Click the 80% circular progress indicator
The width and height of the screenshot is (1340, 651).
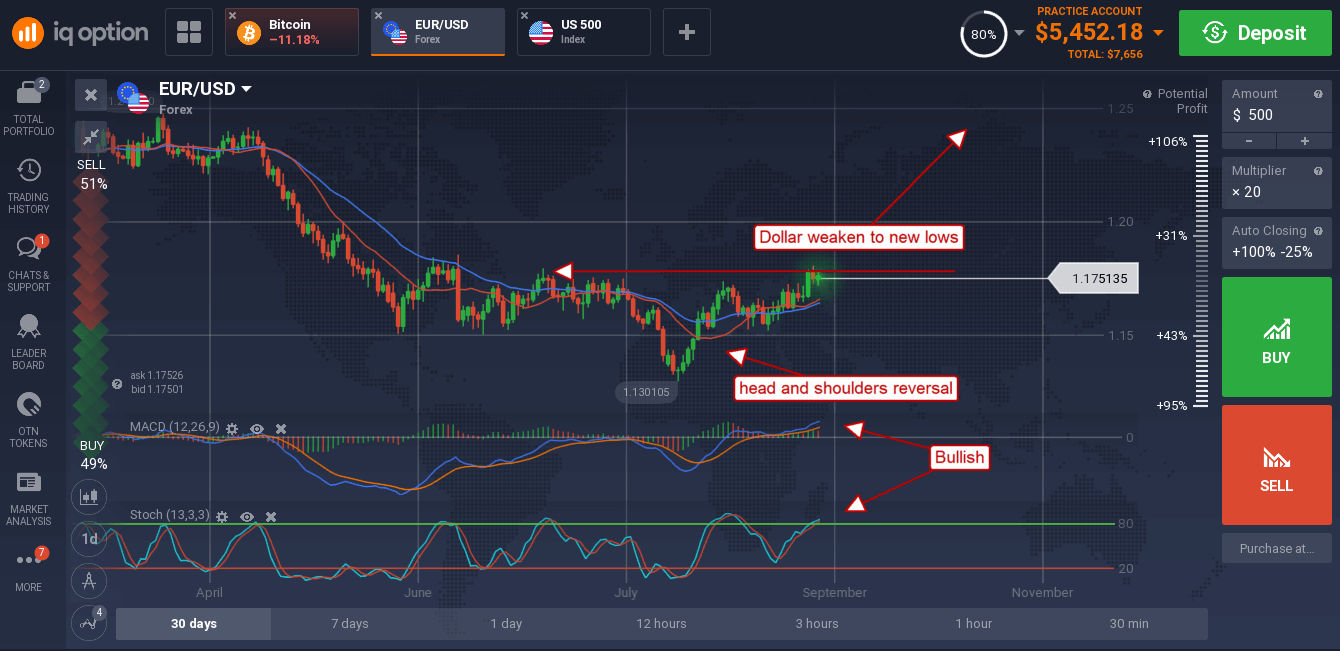[983, 34]
